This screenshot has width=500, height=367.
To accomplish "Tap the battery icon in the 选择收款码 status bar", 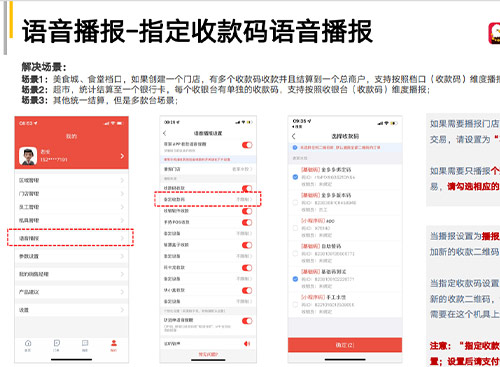I will pyautogui.click(x=394, y=123).
